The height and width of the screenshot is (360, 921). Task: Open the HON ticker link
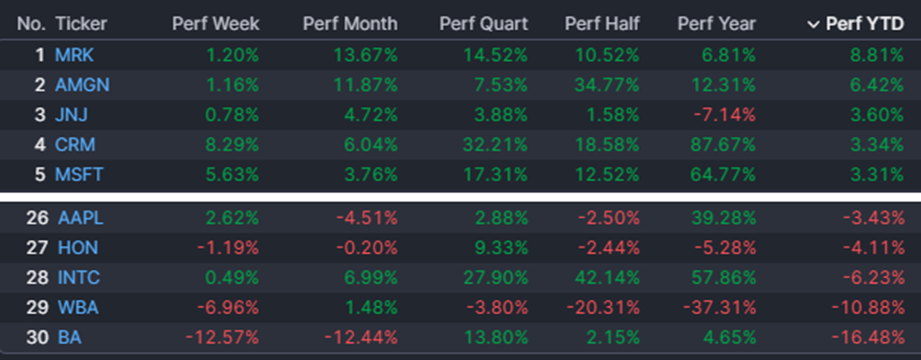[78, 248]
